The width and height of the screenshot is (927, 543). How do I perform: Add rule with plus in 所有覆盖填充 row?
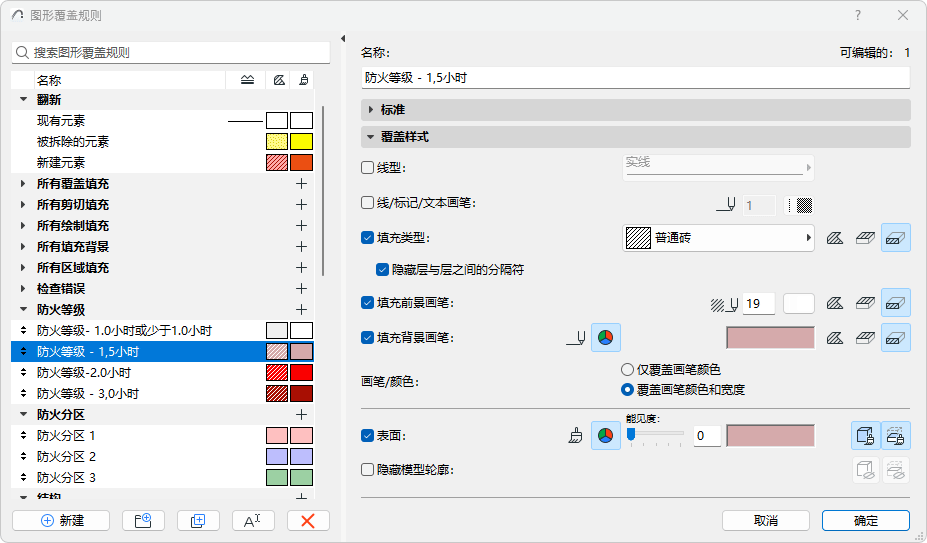[x=302, y=184]
